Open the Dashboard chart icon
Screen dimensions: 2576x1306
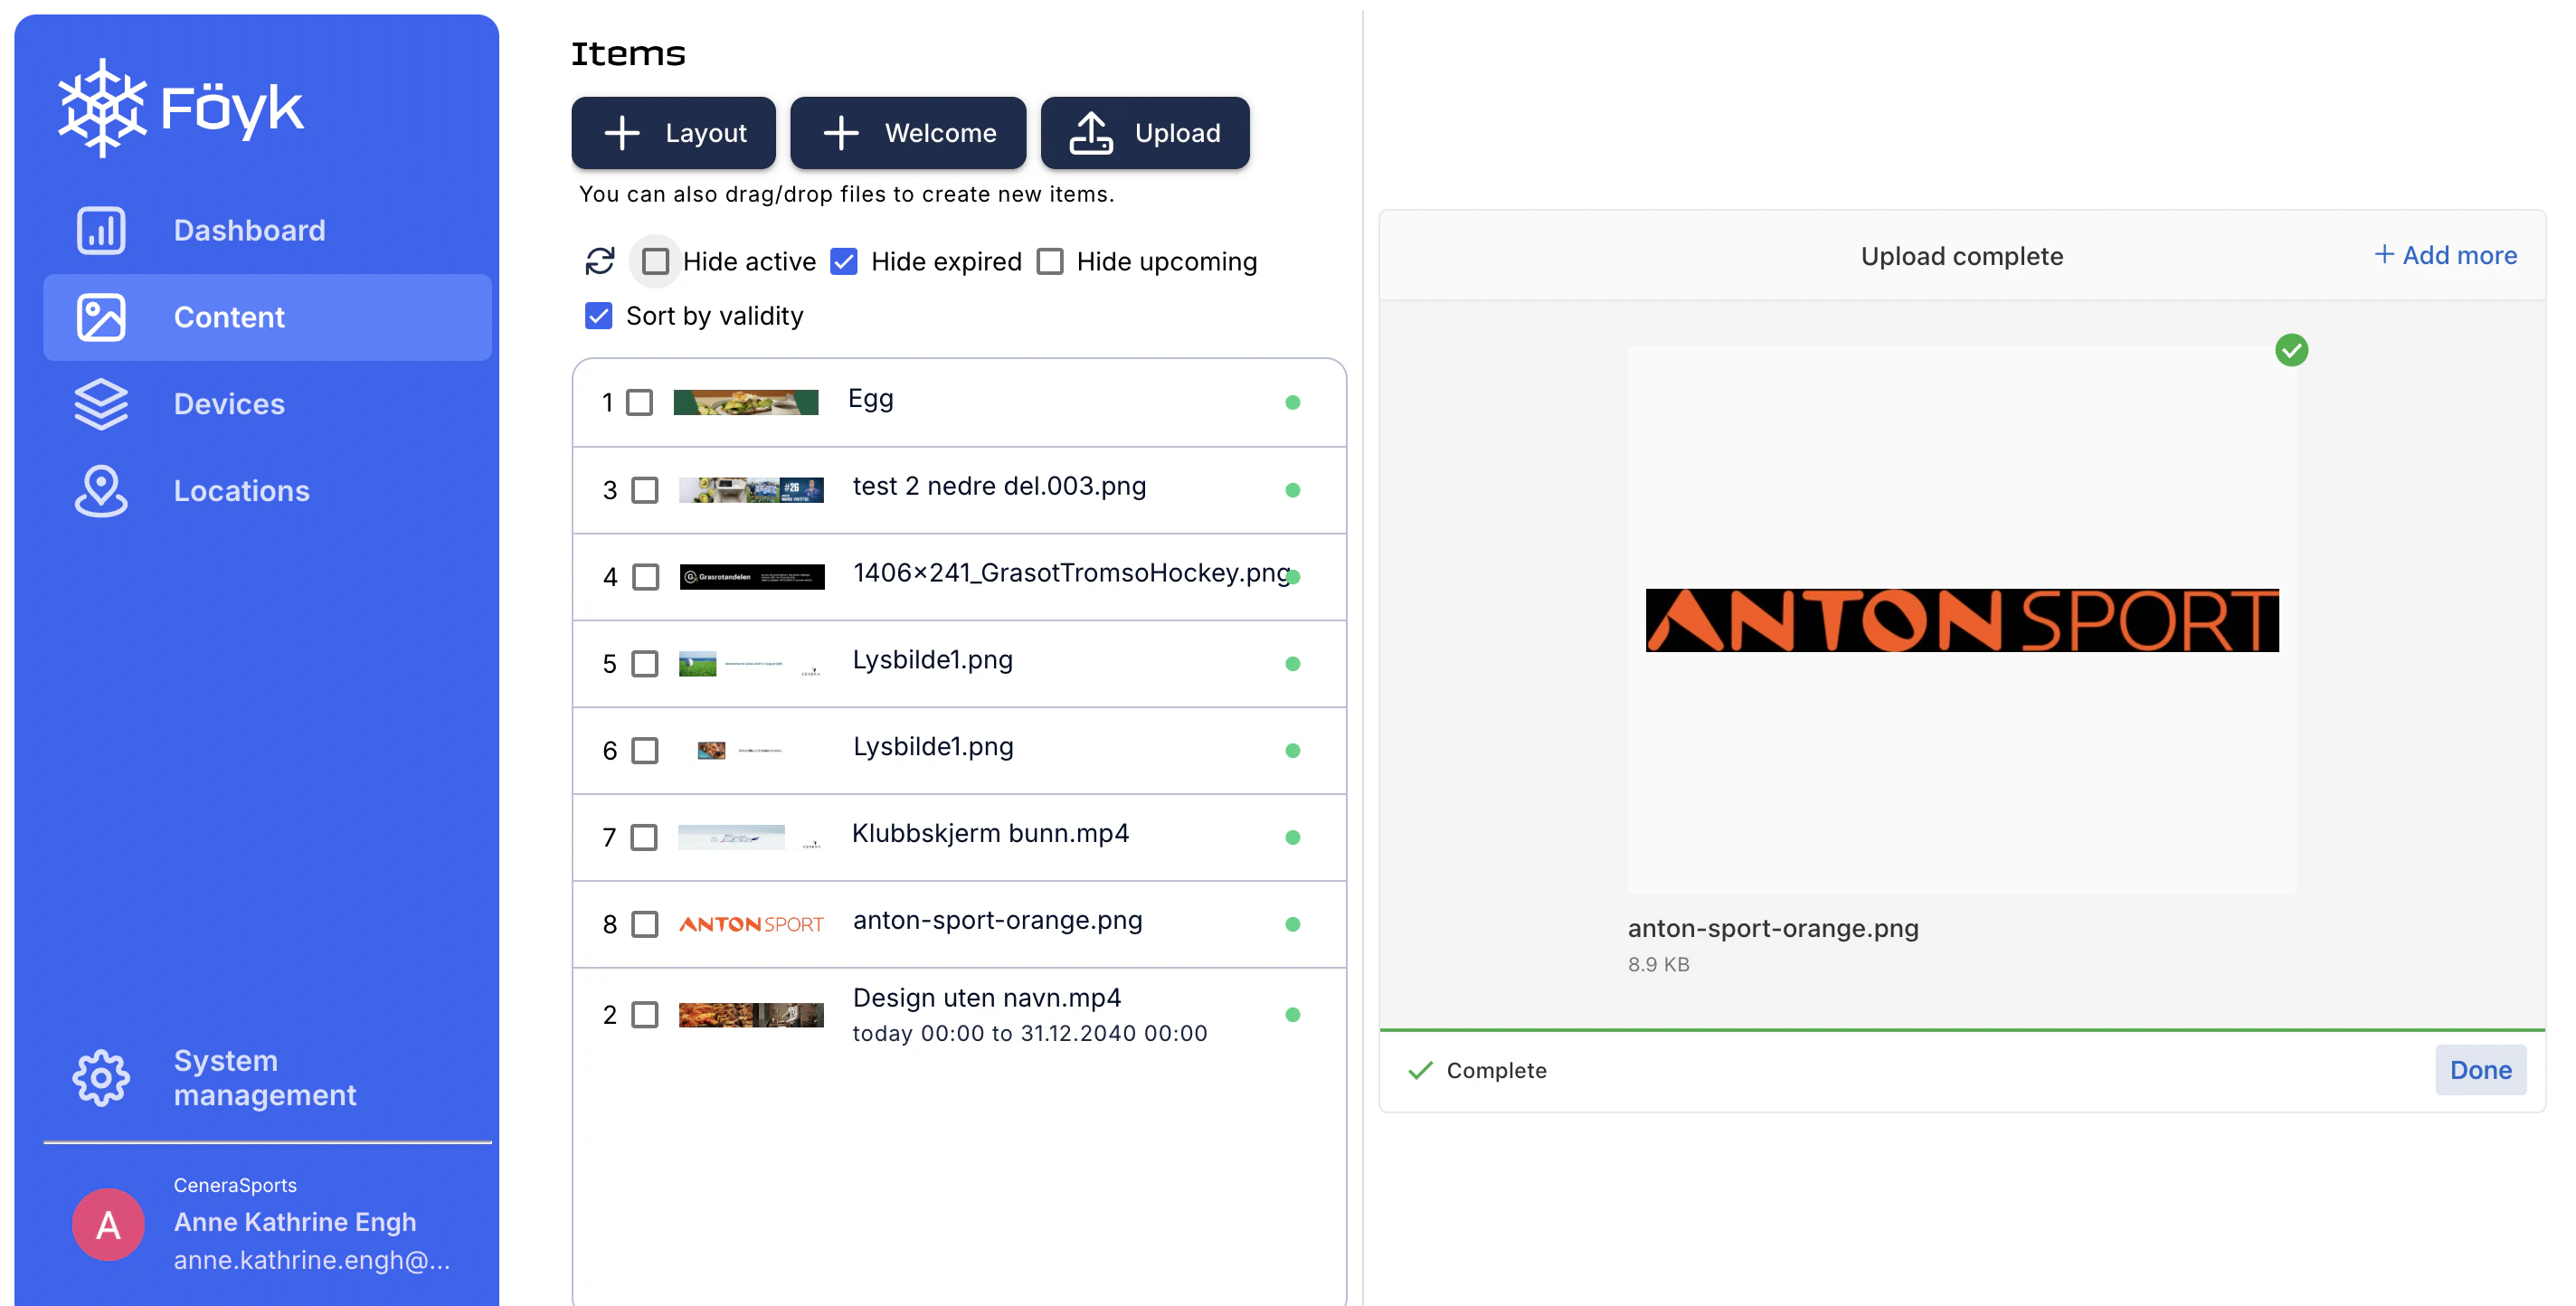(x=101, y=230)
